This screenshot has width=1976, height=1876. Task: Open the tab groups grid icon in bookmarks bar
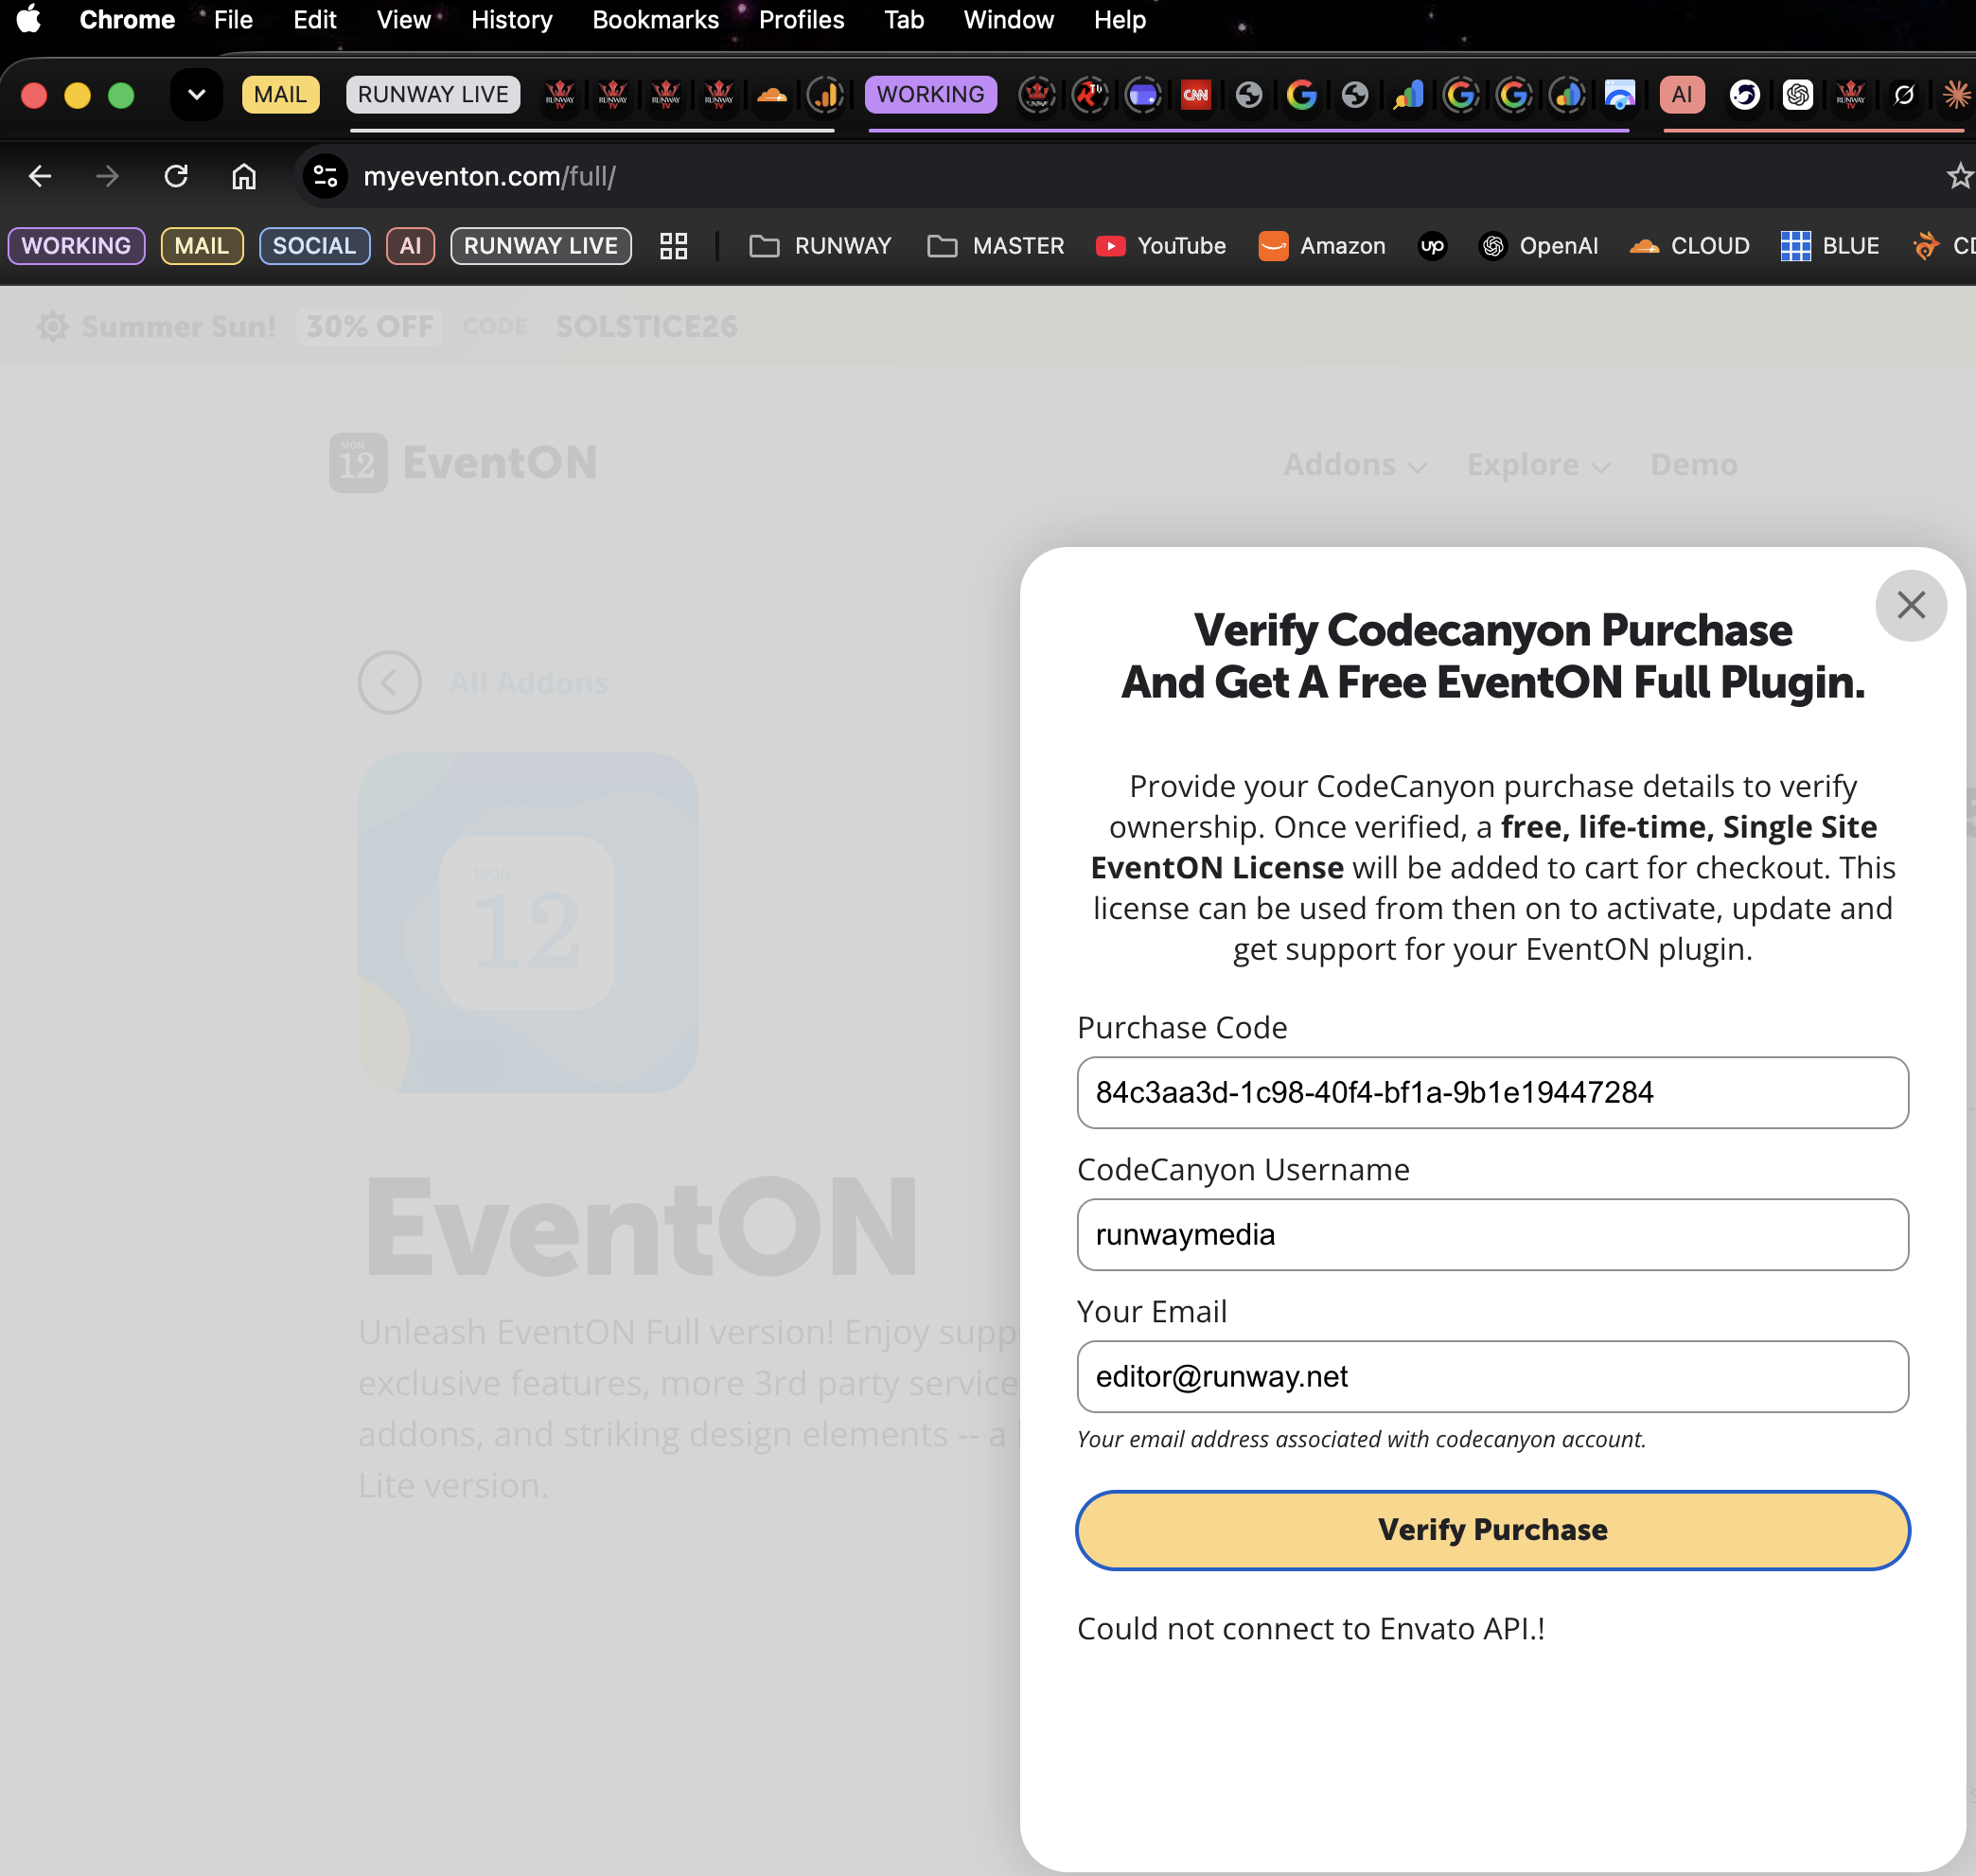pos(674,246)
